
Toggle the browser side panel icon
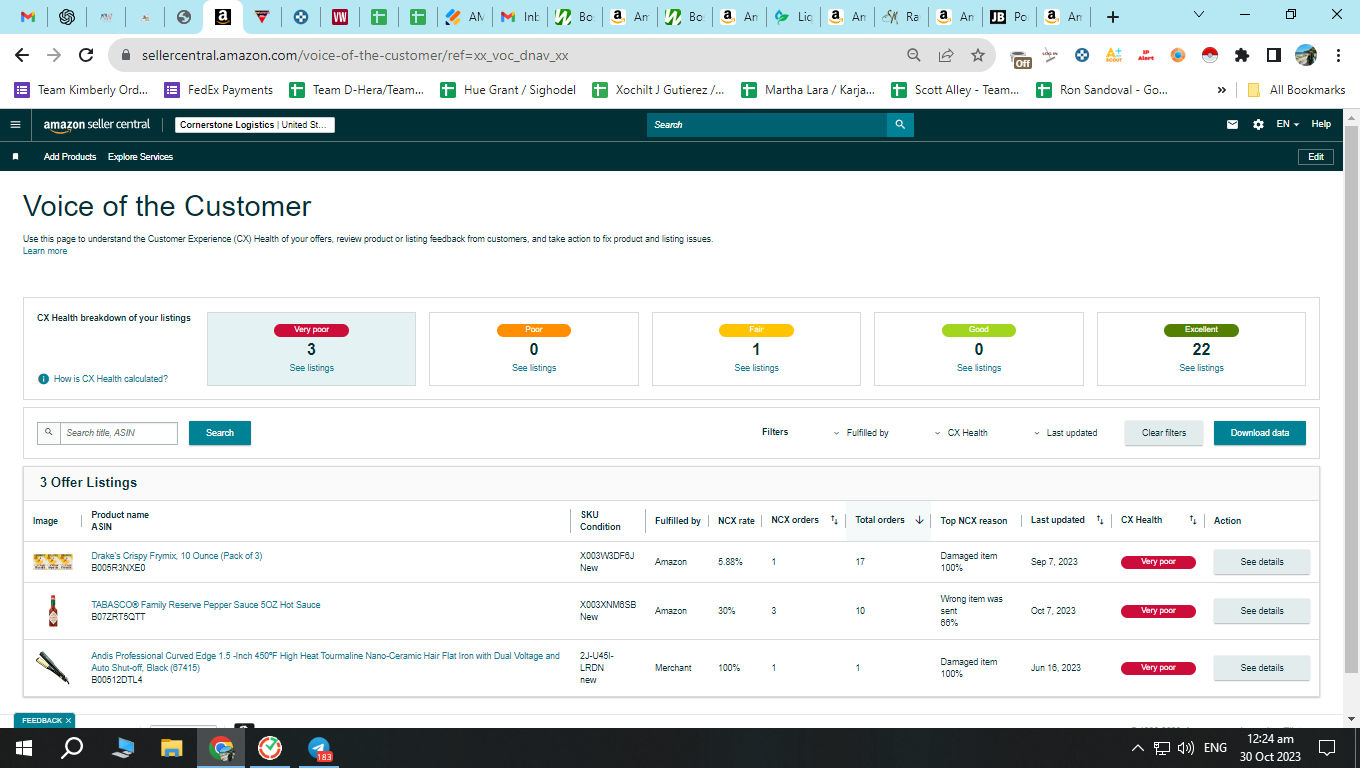pyautogui.click(x=1274, y=55)
